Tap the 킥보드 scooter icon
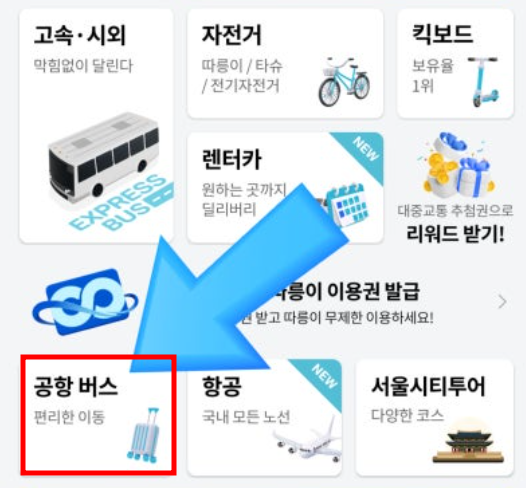 click(x=483, y=82)
